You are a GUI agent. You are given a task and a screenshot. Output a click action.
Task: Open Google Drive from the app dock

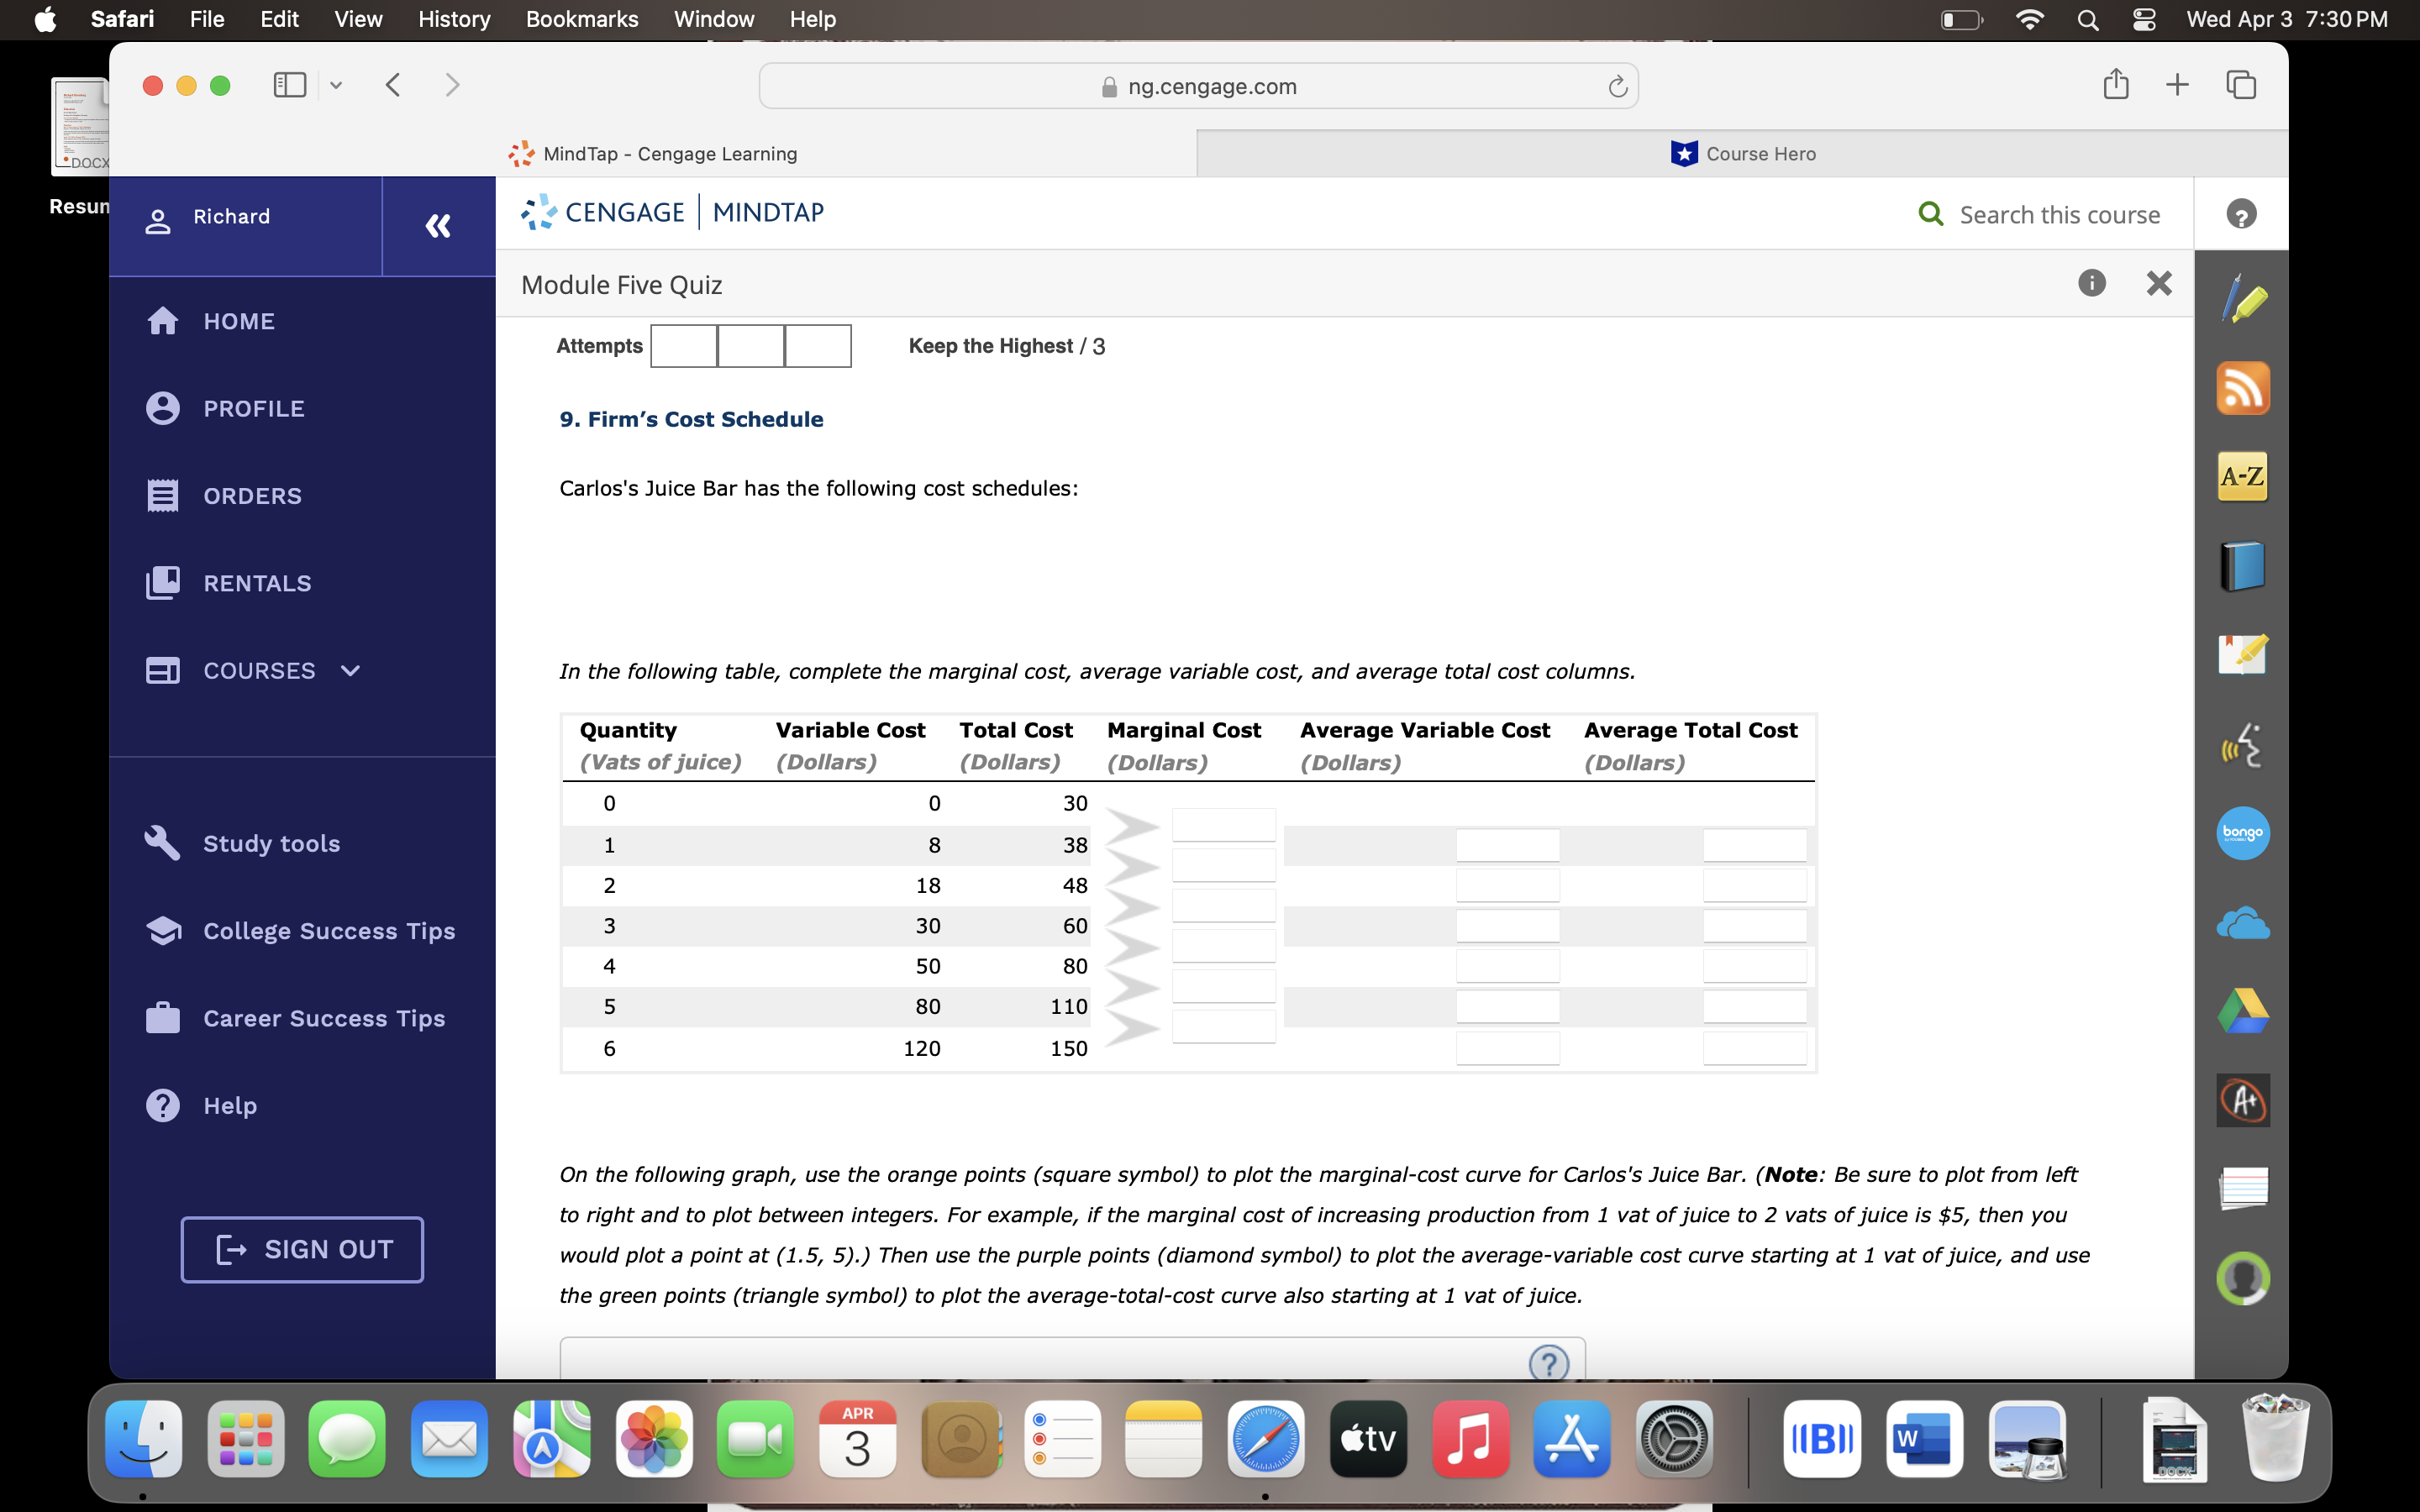click(2243, 1010)
